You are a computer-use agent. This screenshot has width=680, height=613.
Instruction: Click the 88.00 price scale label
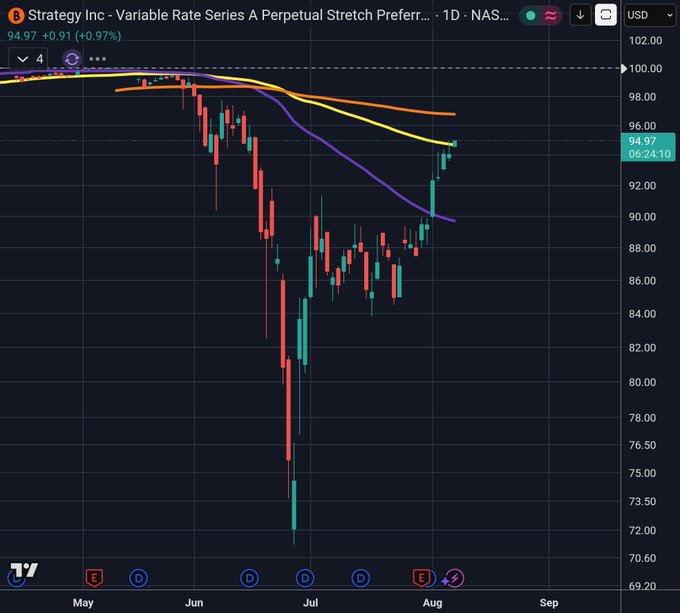coord(642,248)
